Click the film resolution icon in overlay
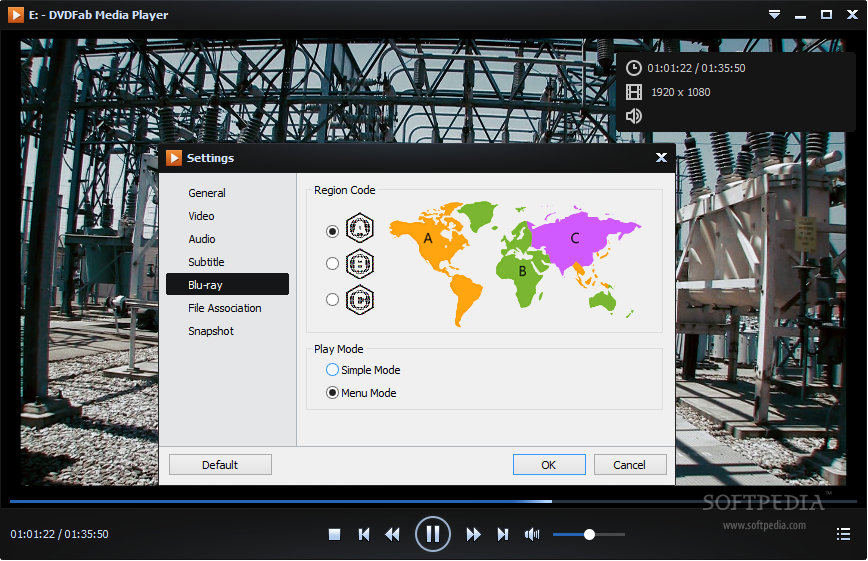The image size is (868, 561). tap(634, 92)
